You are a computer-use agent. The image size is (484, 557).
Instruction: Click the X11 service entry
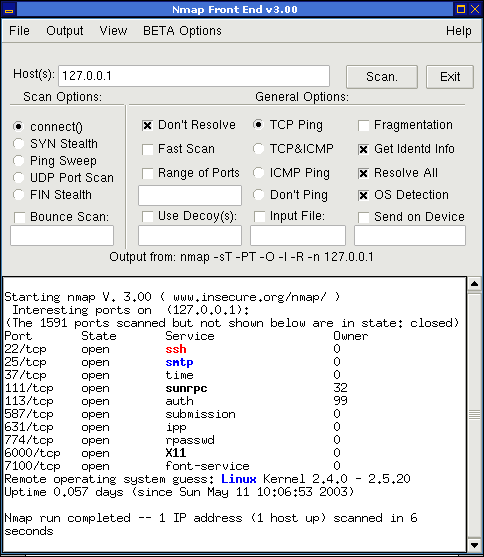[176, 453]
